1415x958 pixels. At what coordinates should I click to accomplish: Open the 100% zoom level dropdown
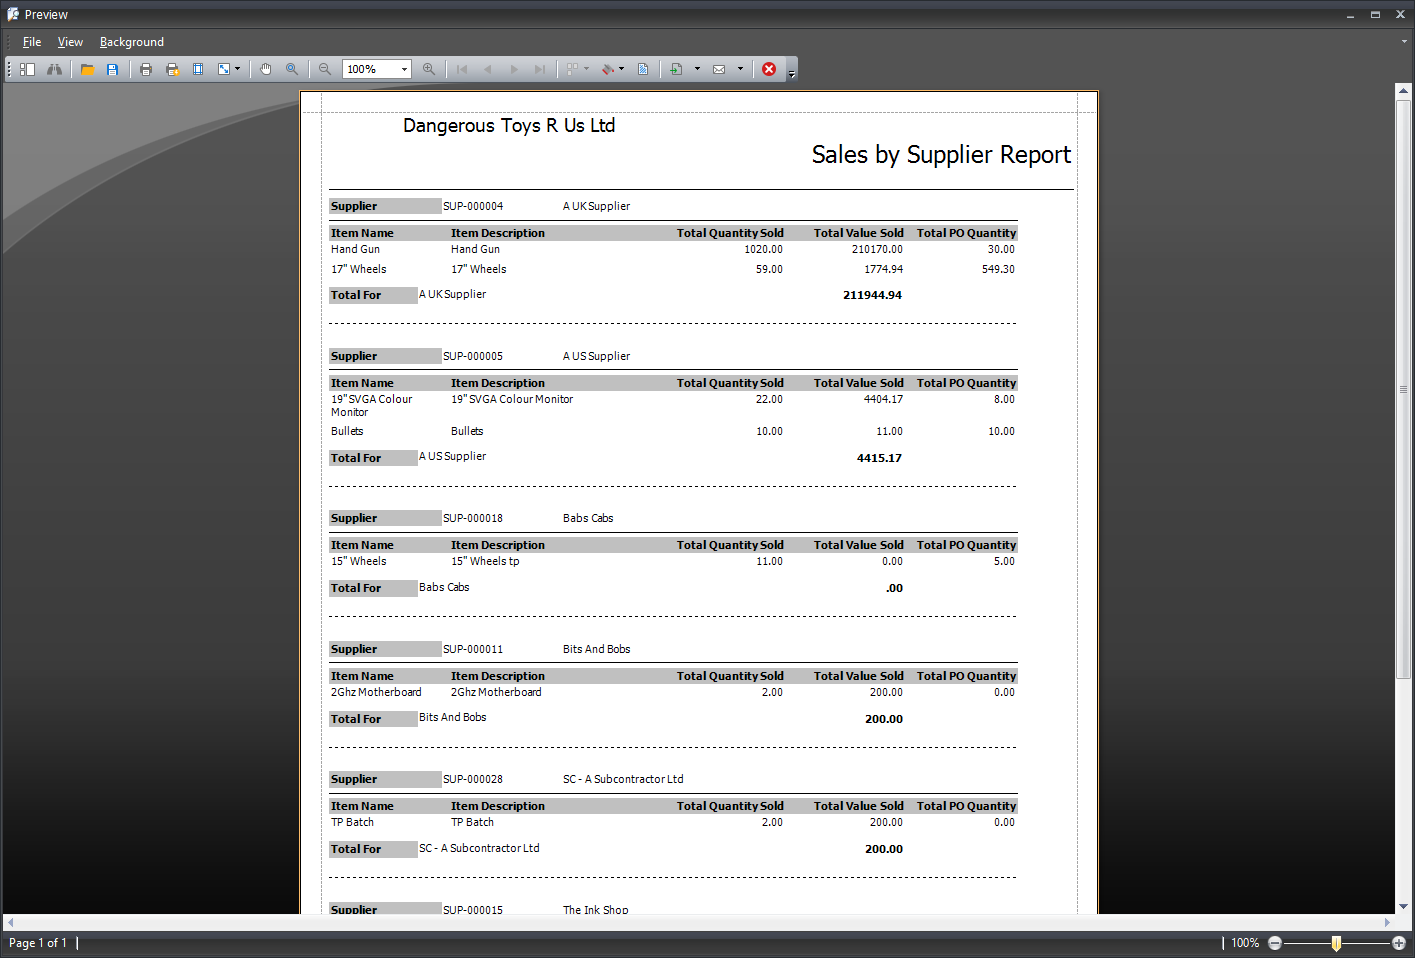click(x=404, y=69)
